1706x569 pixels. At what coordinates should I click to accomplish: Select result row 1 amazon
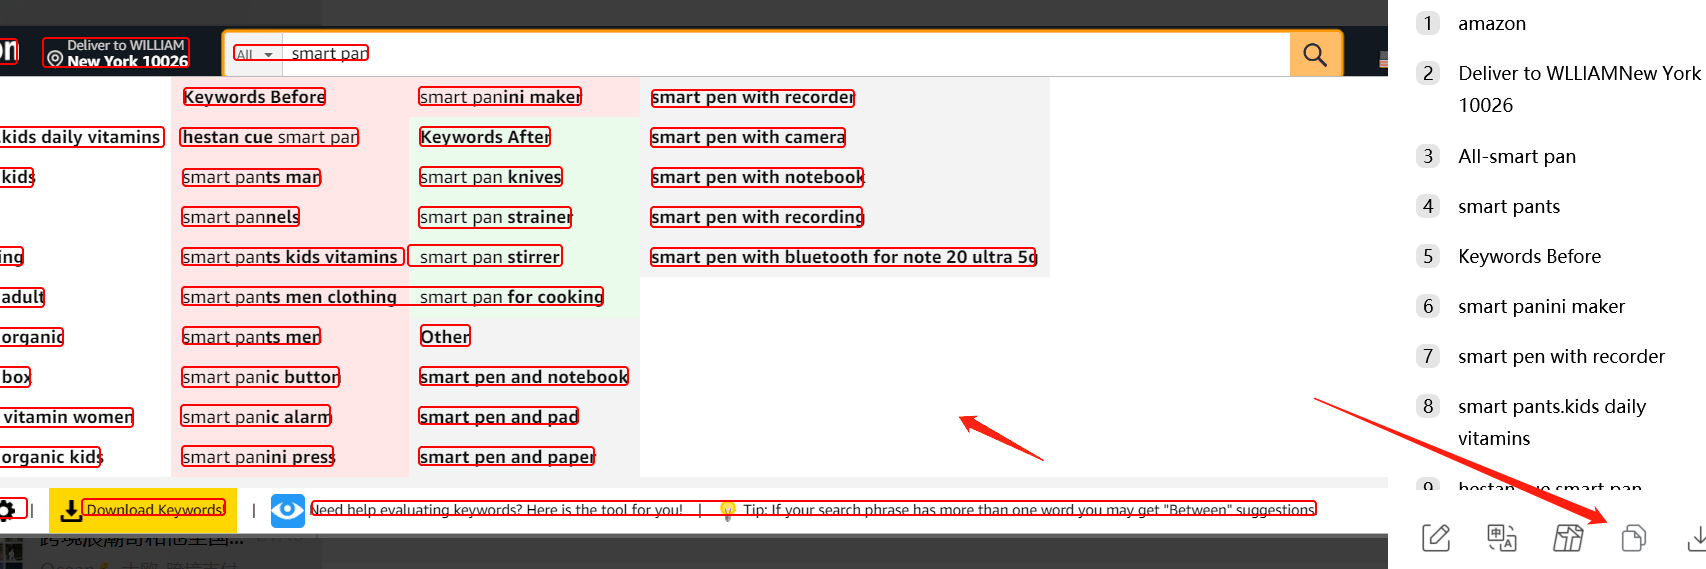pos(1492,23)
